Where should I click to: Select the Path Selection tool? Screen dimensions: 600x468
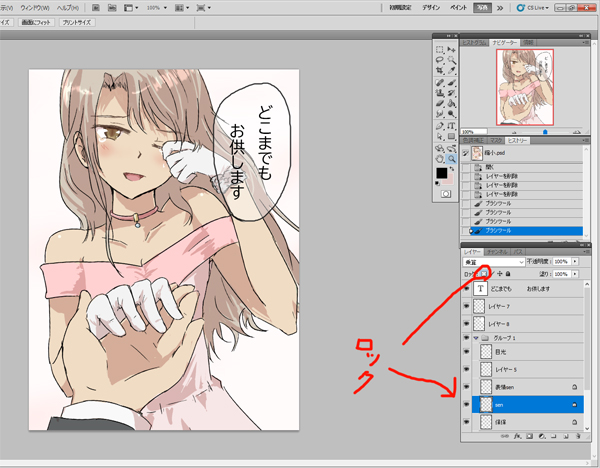point(440,136)
